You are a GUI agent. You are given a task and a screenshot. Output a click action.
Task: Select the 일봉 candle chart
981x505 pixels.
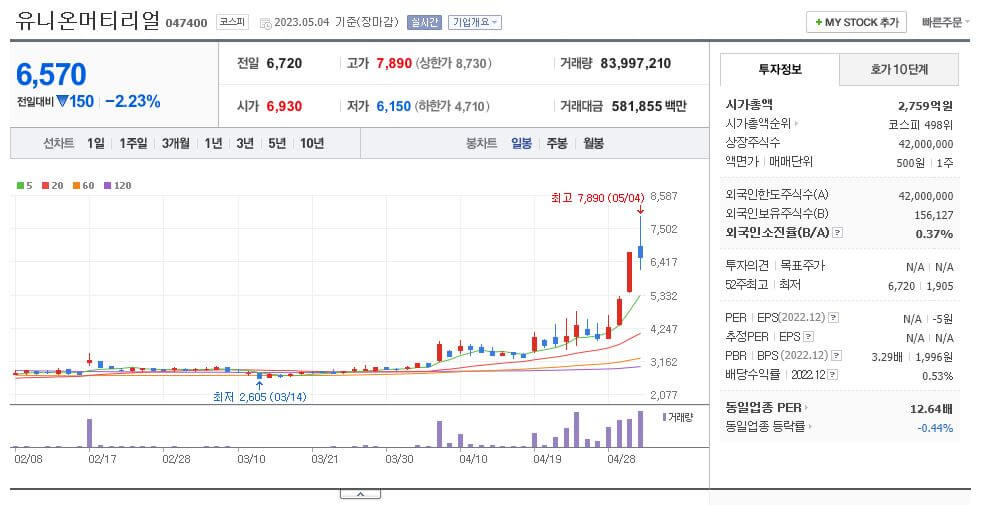pyautogui.click(x=521, y=143)
